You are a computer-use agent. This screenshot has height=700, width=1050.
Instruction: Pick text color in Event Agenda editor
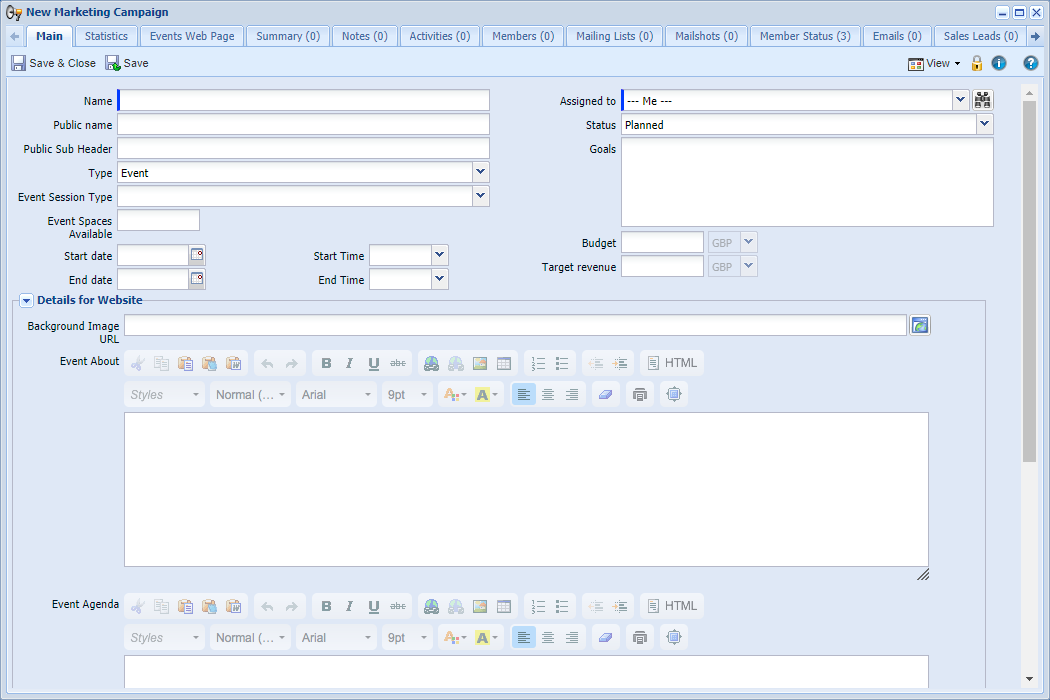coord(455,638)
